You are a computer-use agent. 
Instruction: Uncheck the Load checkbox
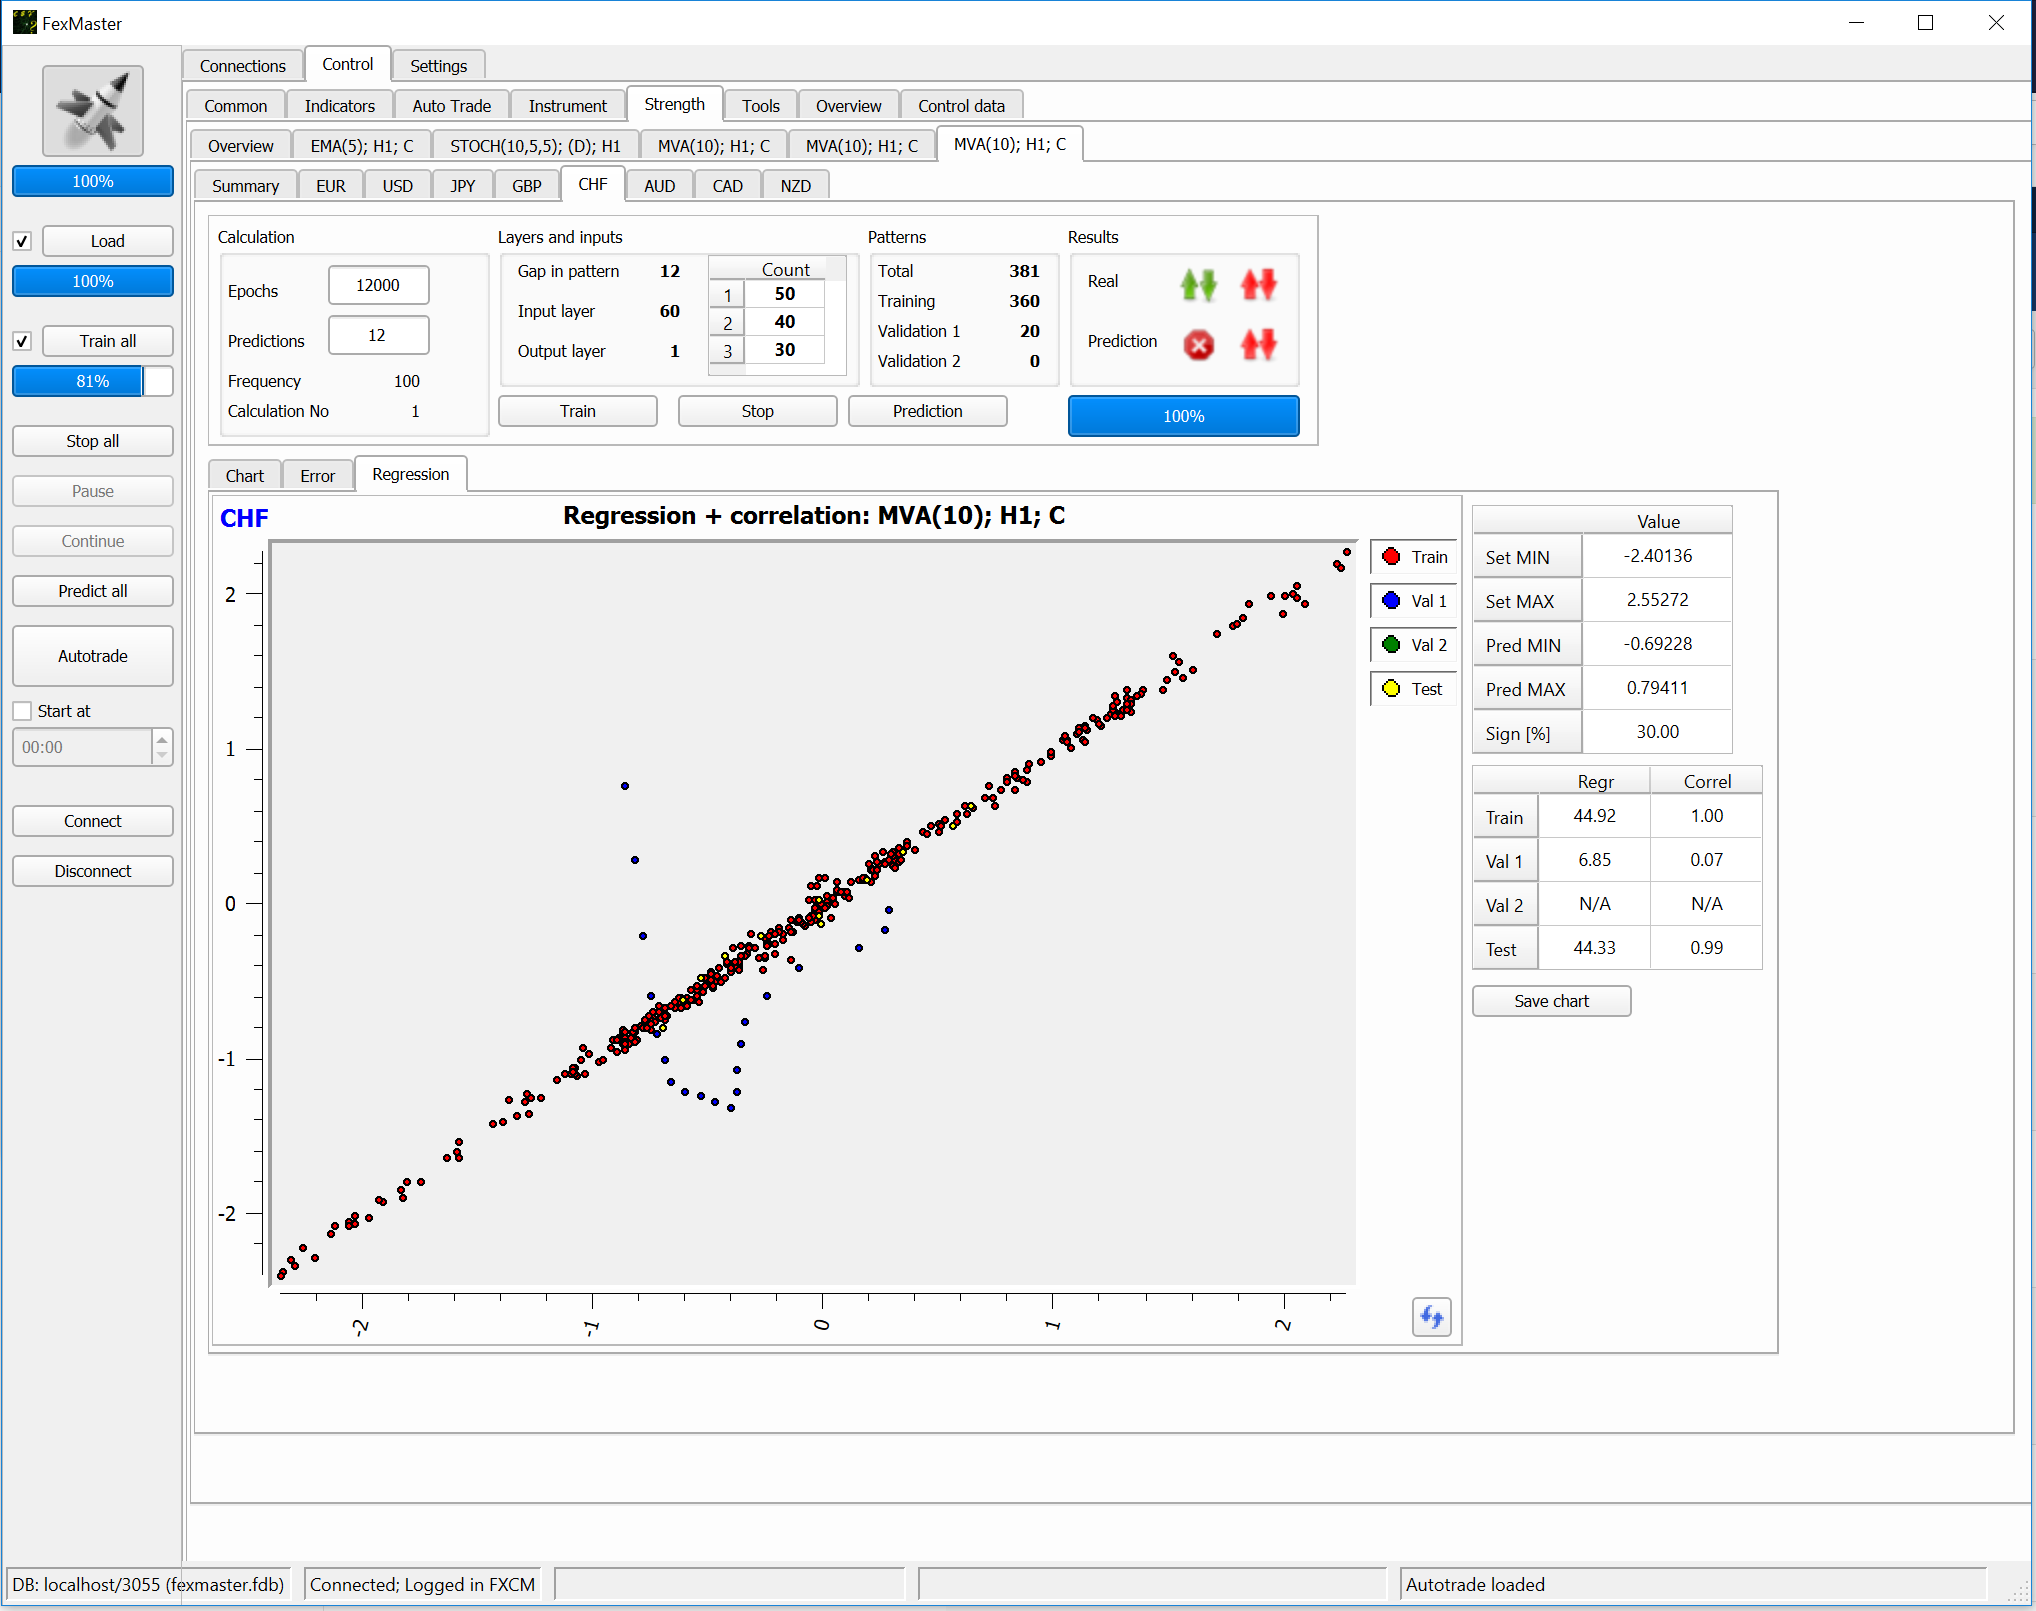point(22,241)
